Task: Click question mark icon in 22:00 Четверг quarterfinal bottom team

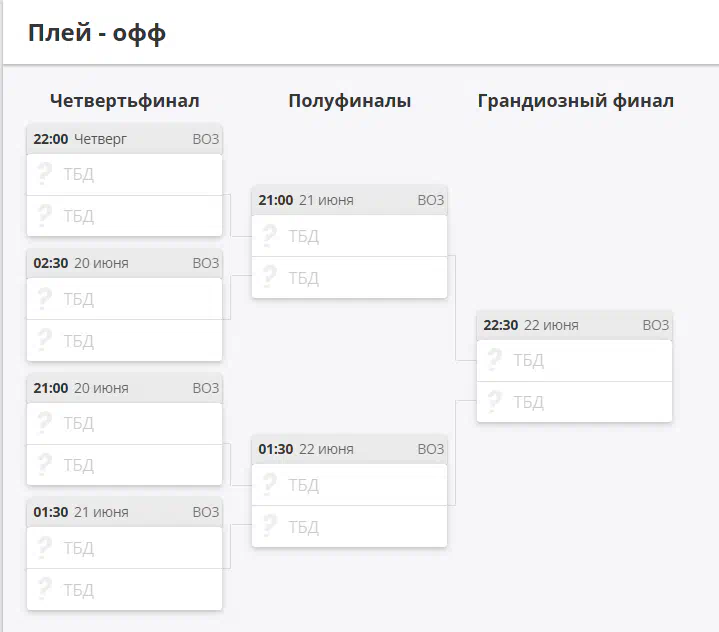Action: [44, 215]
